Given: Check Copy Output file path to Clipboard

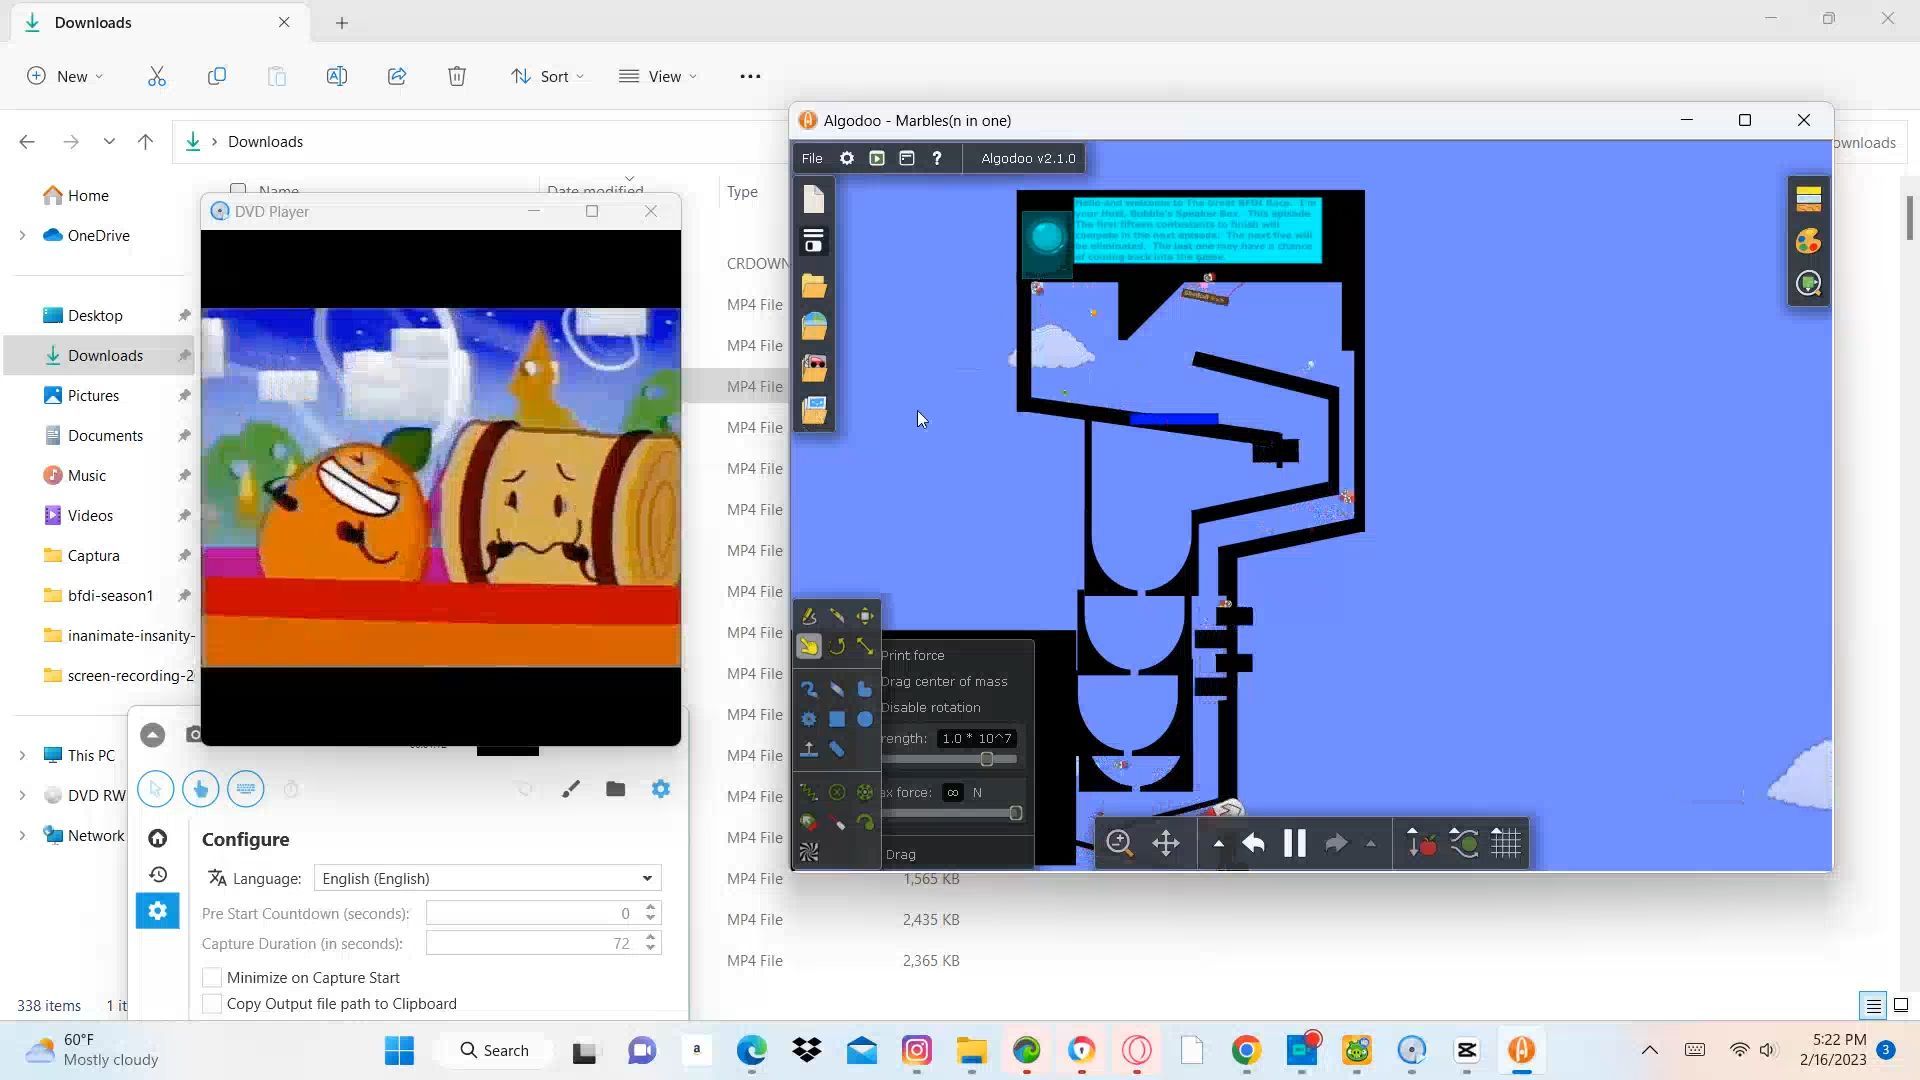Looking at the screenshot, I should coord(212,1004).
